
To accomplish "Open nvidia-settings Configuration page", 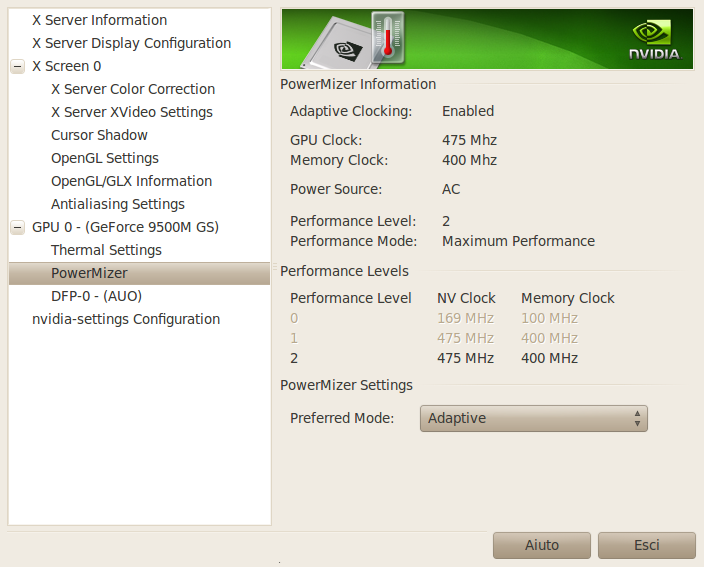I will pyautogui.click(x=126, y=319).
